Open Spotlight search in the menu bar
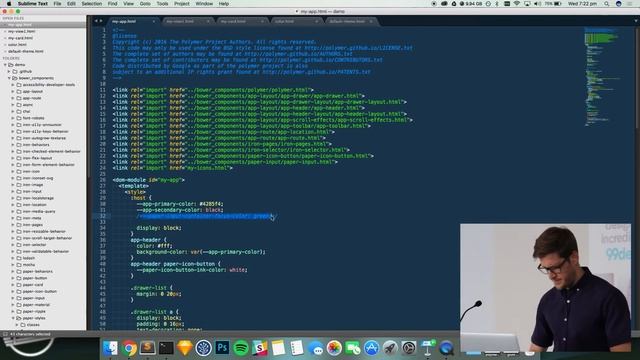Viewport: 640px width, 360px height. pyautogui.click(x=607, y=4)
